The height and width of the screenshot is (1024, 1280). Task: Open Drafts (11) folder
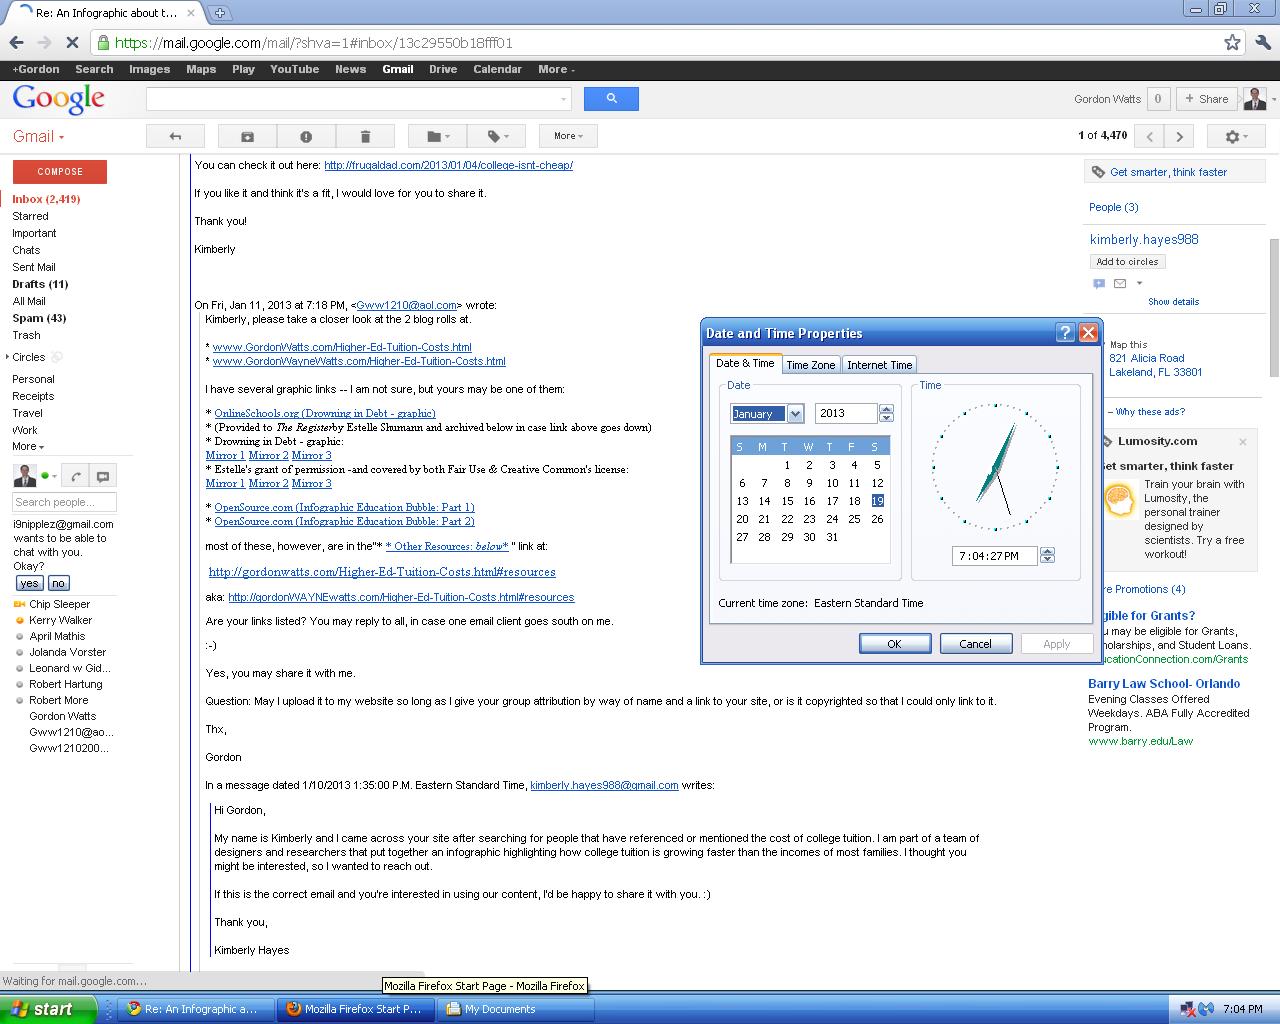coord(40,284)
